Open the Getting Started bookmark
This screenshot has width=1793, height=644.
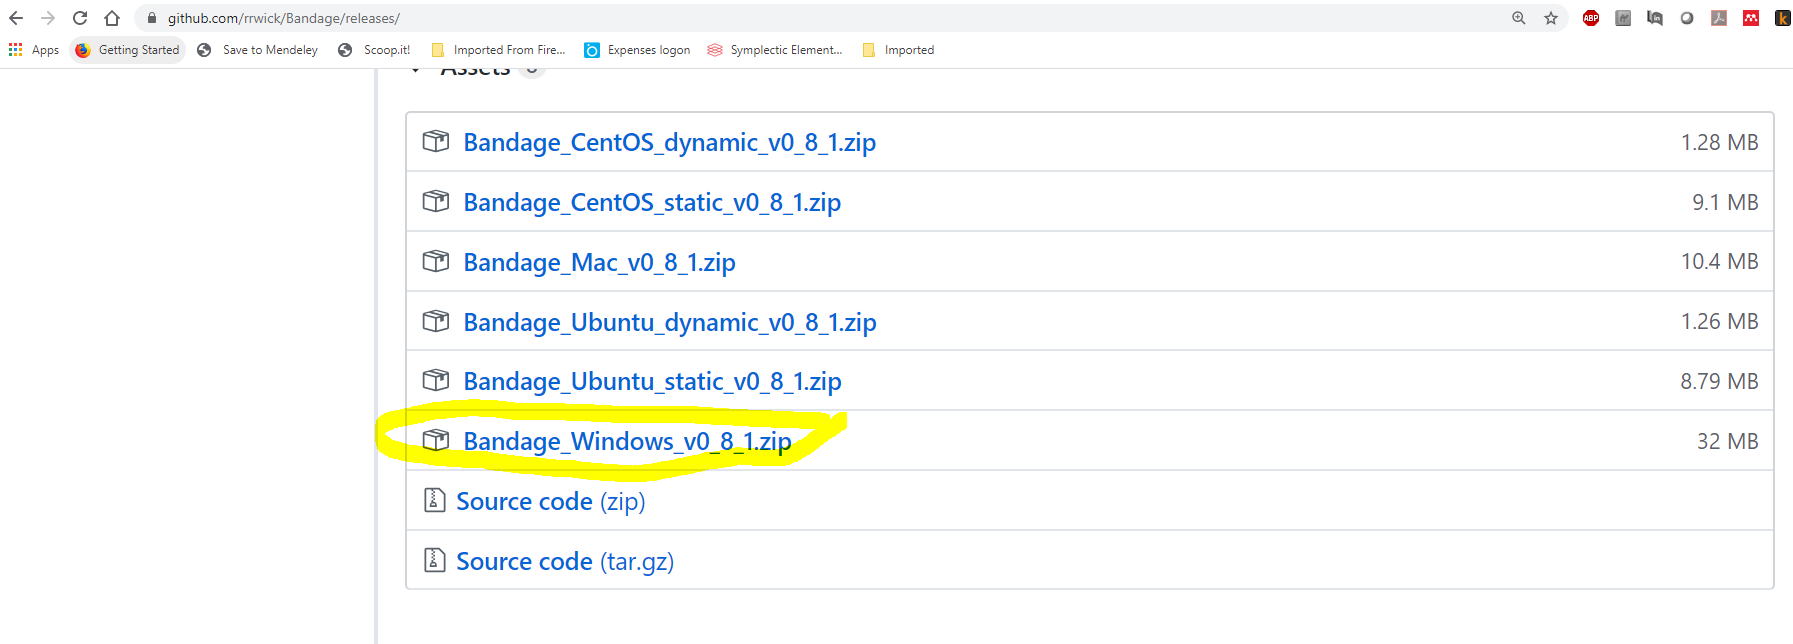click(x=127, y=50)
